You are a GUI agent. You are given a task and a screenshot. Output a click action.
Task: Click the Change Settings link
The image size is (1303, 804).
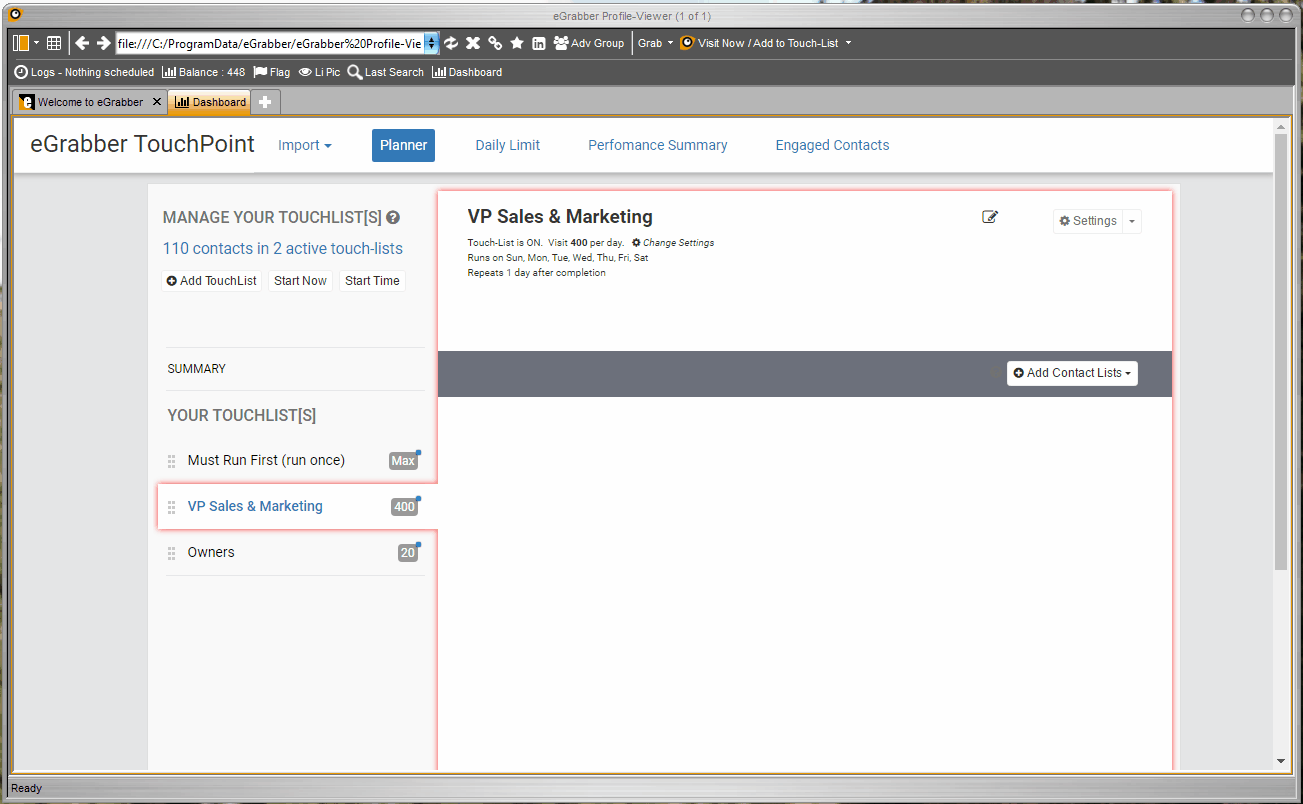point(673,243)
